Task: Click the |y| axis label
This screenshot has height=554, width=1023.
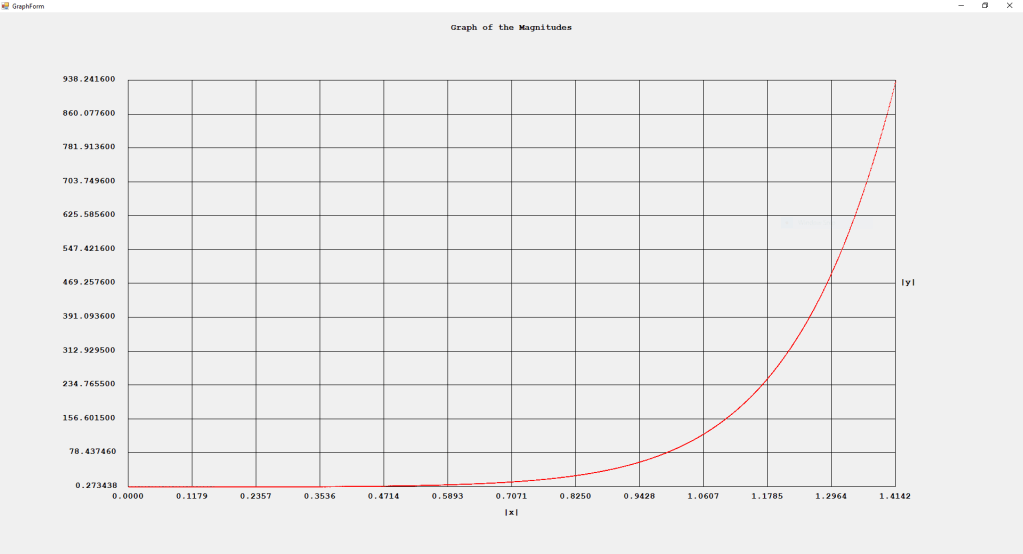Action: click(x=907, y=283)
